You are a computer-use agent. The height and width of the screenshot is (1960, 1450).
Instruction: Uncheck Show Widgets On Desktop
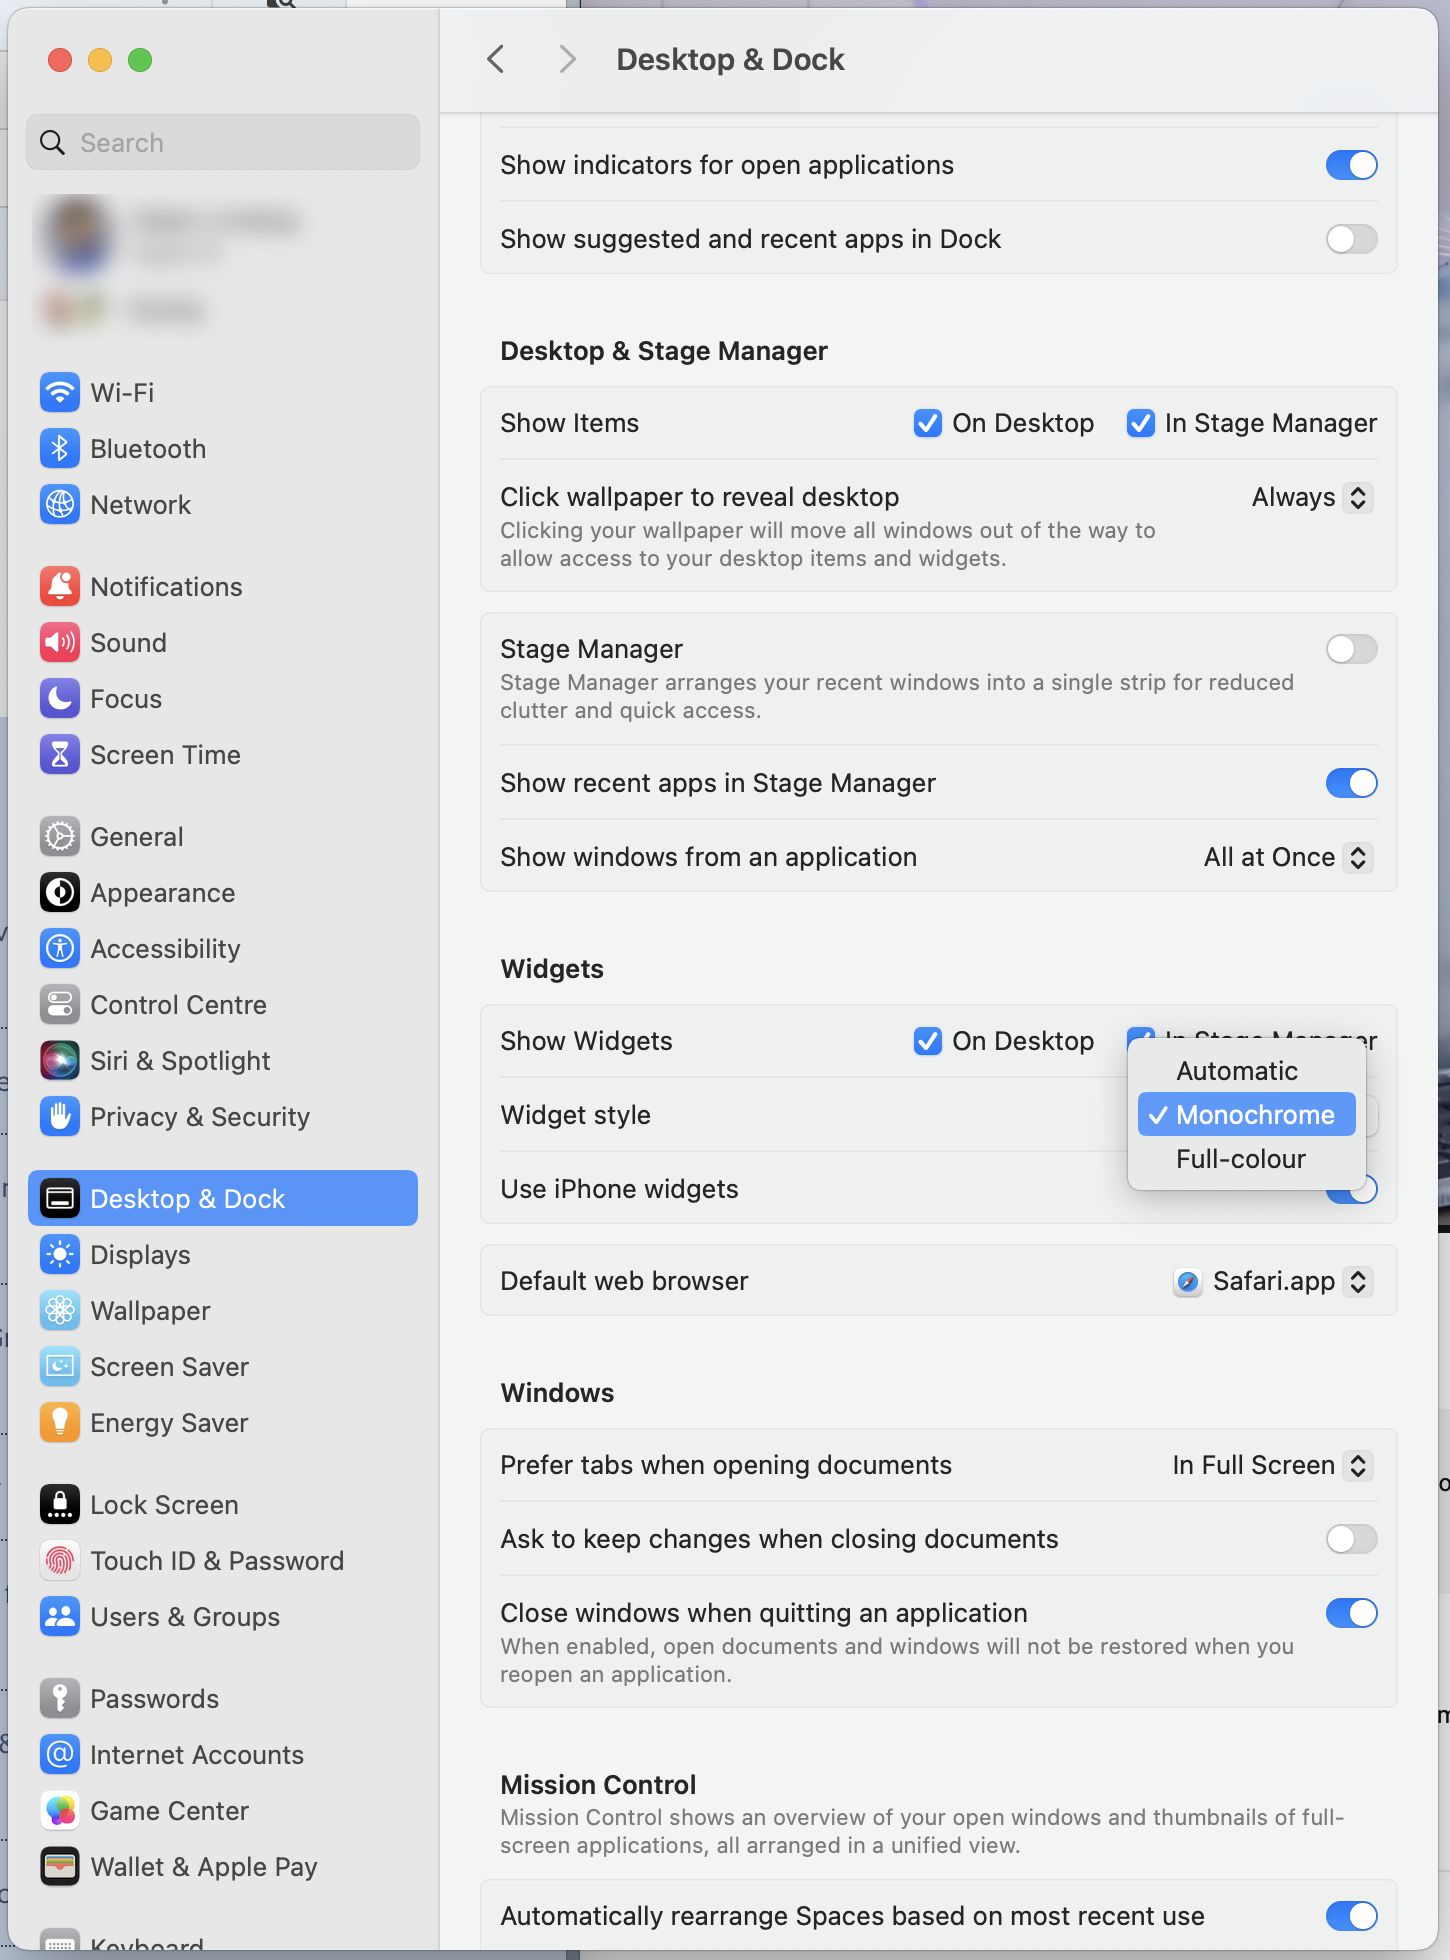point(928,1041)
